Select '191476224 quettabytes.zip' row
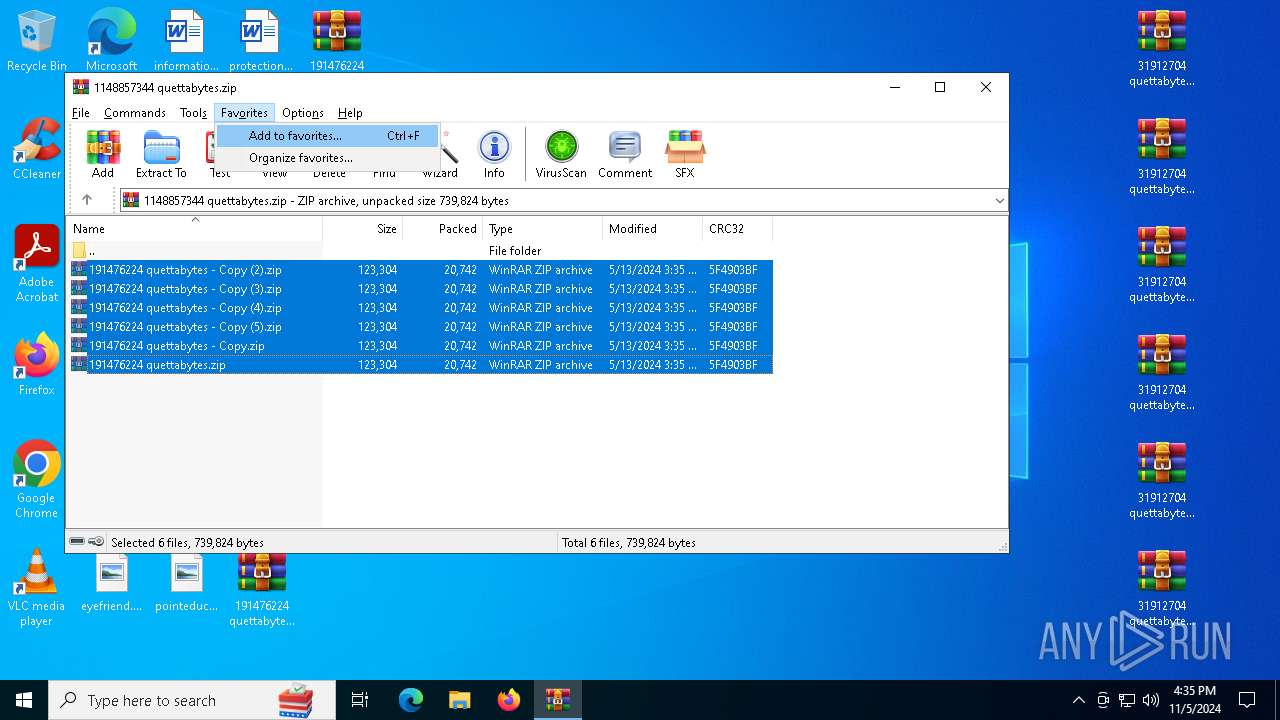 [x=420, y=365]
